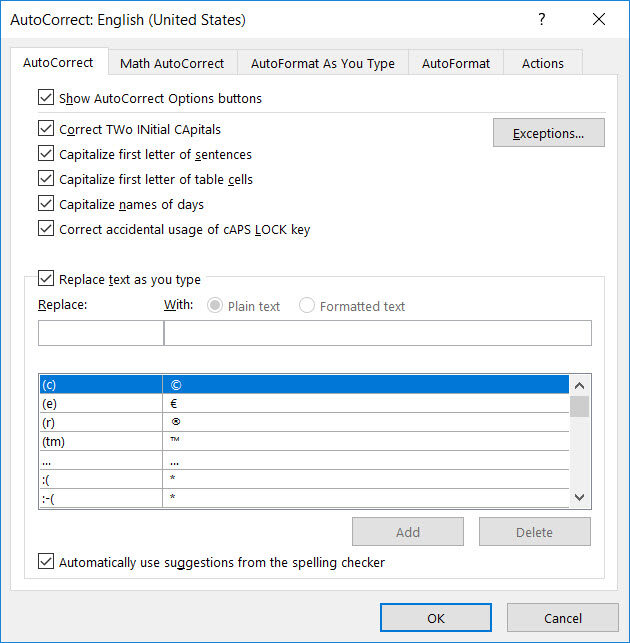This screenshot has width=630, height=643.
Task: Open the AutoFormat As You Type tab
Action: point(323,64)
